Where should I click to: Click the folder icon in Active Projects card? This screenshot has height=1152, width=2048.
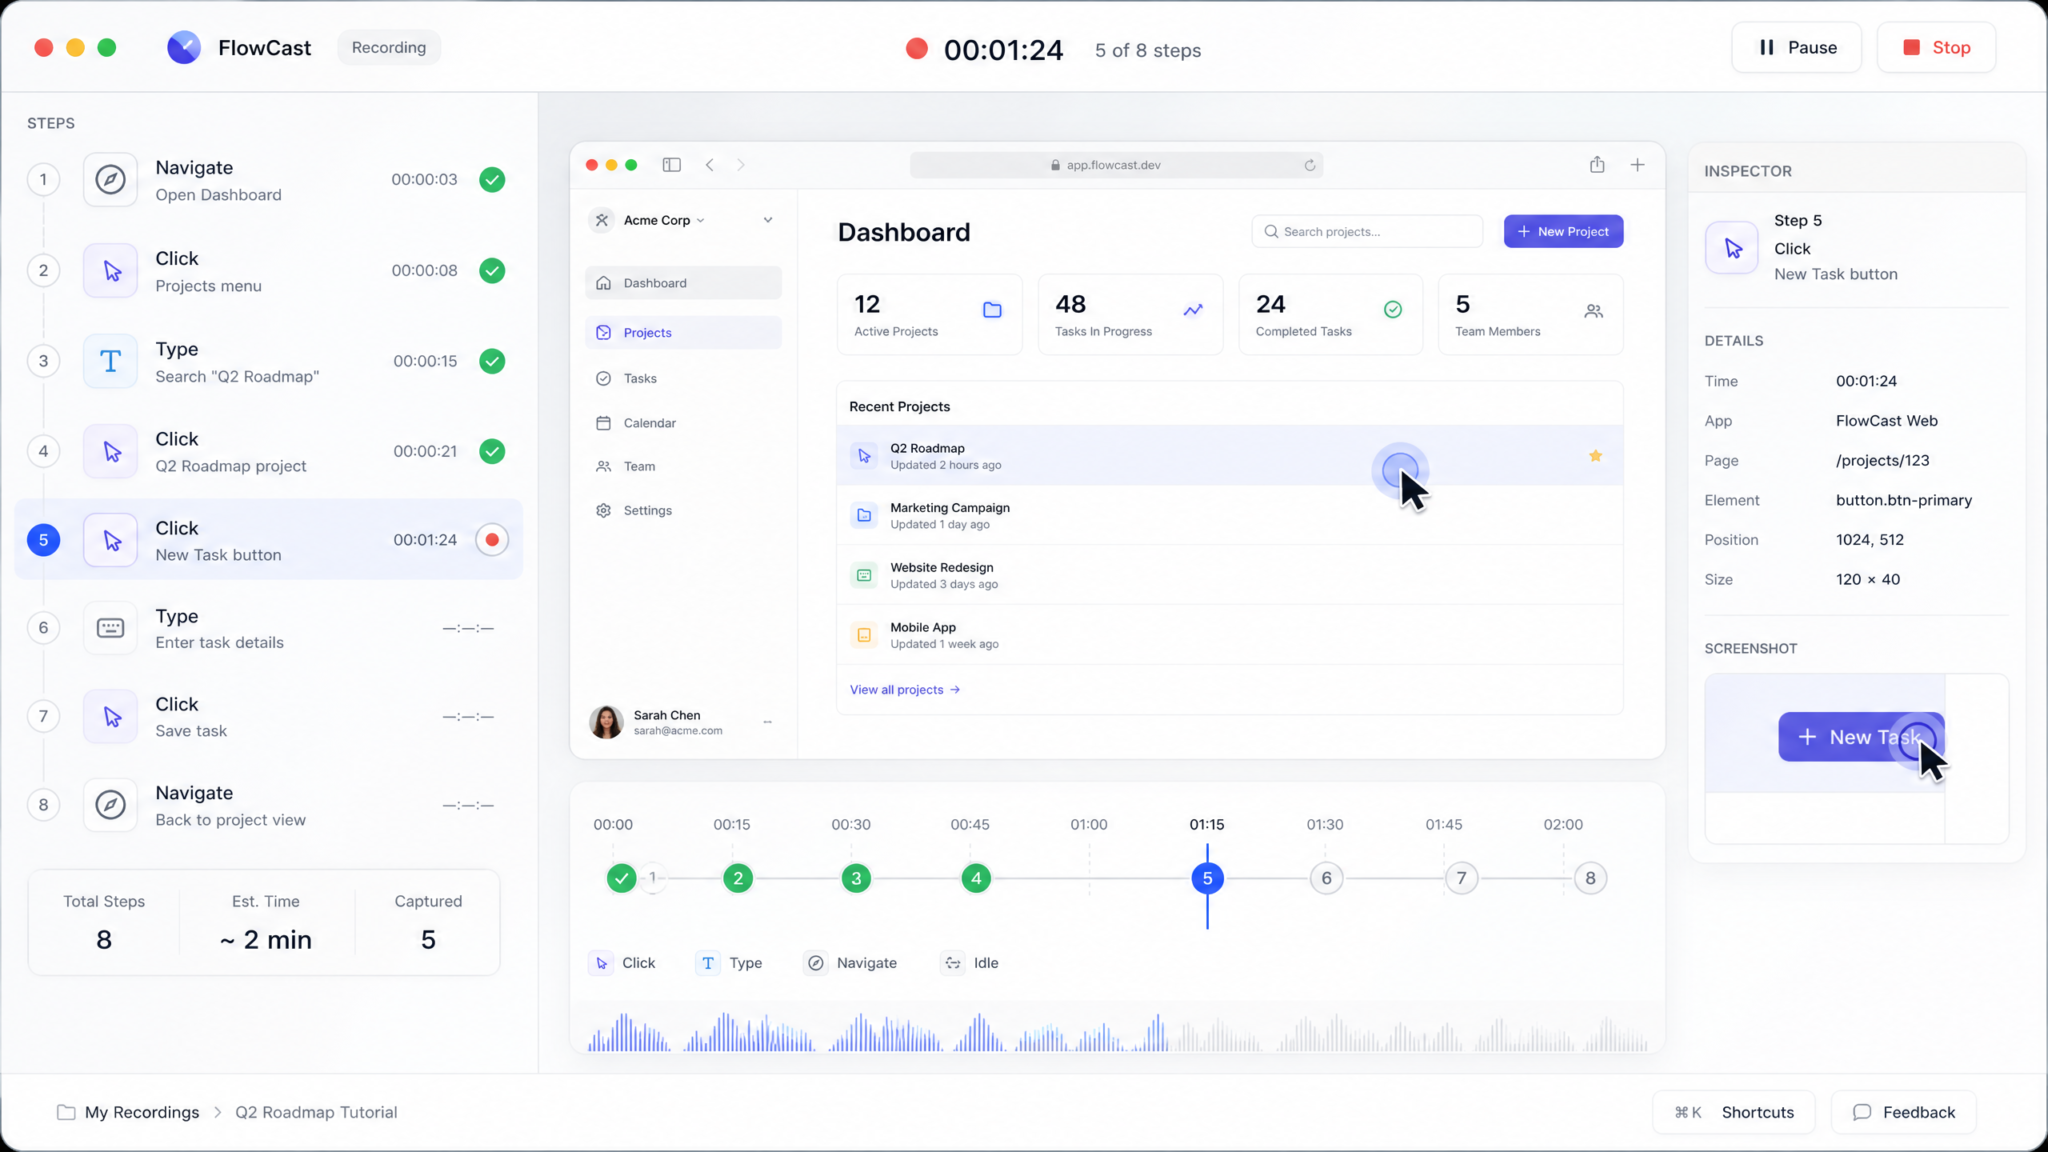992,310
